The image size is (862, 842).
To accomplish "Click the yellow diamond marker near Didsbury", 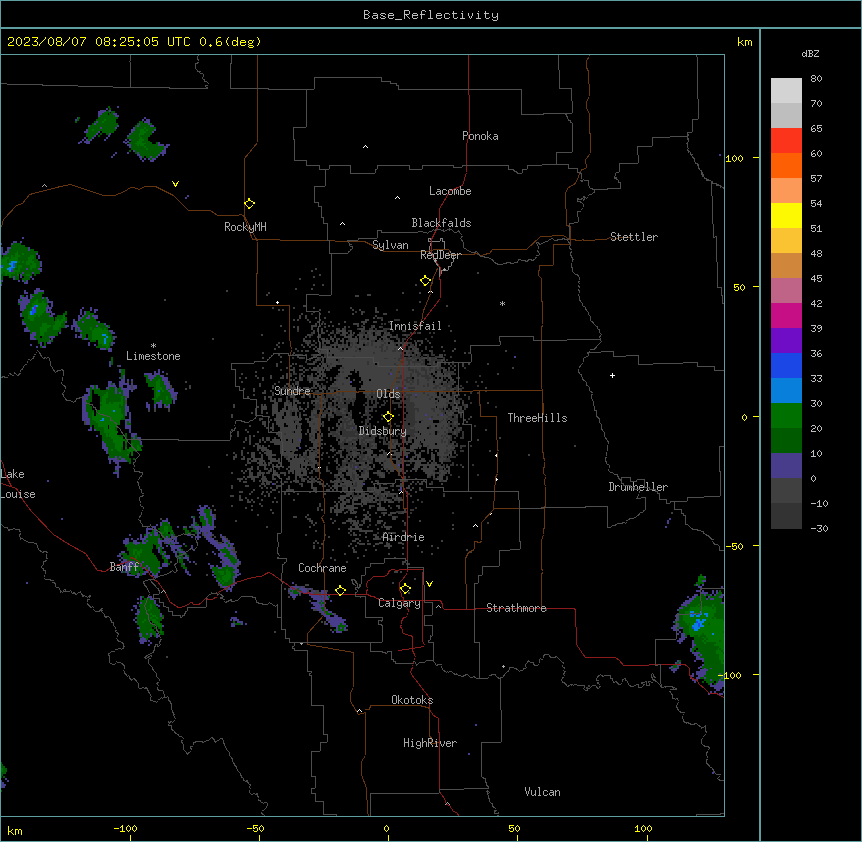I will click(388, 417).
